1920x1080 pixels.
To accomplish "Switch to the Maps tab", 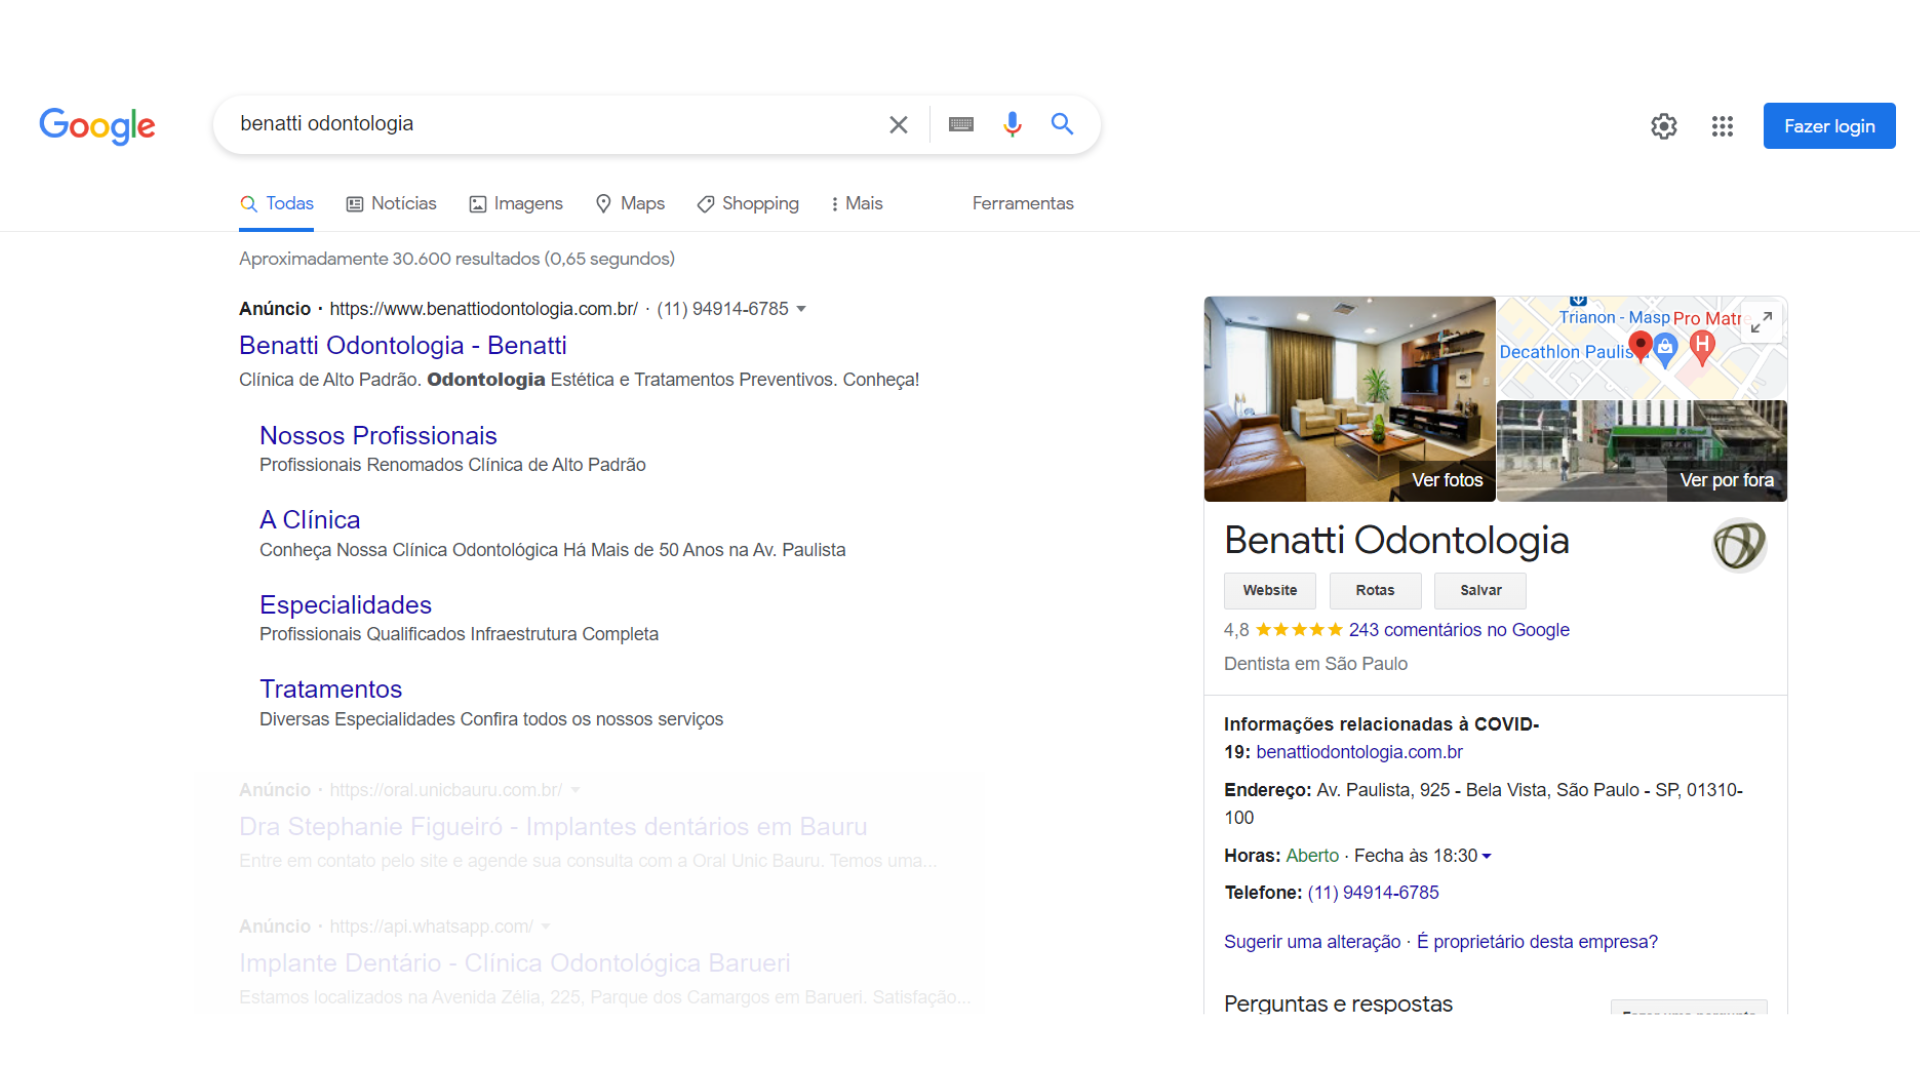I will click(630, 204).
